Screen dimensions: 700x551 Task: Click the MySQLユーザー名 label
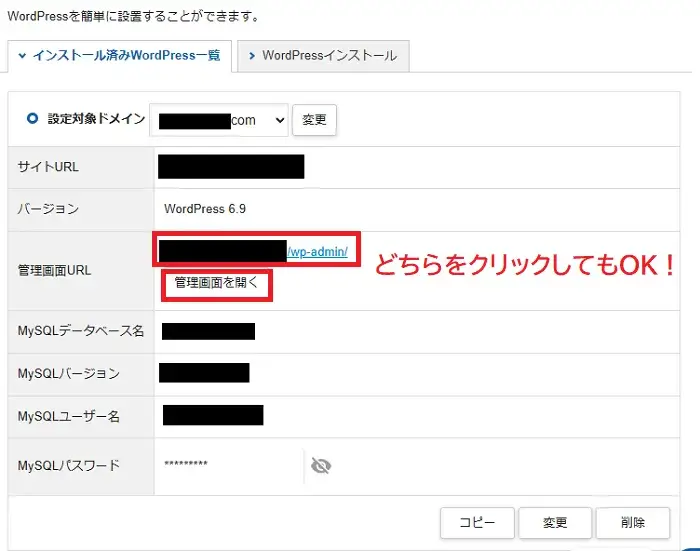tap(69, 416)
